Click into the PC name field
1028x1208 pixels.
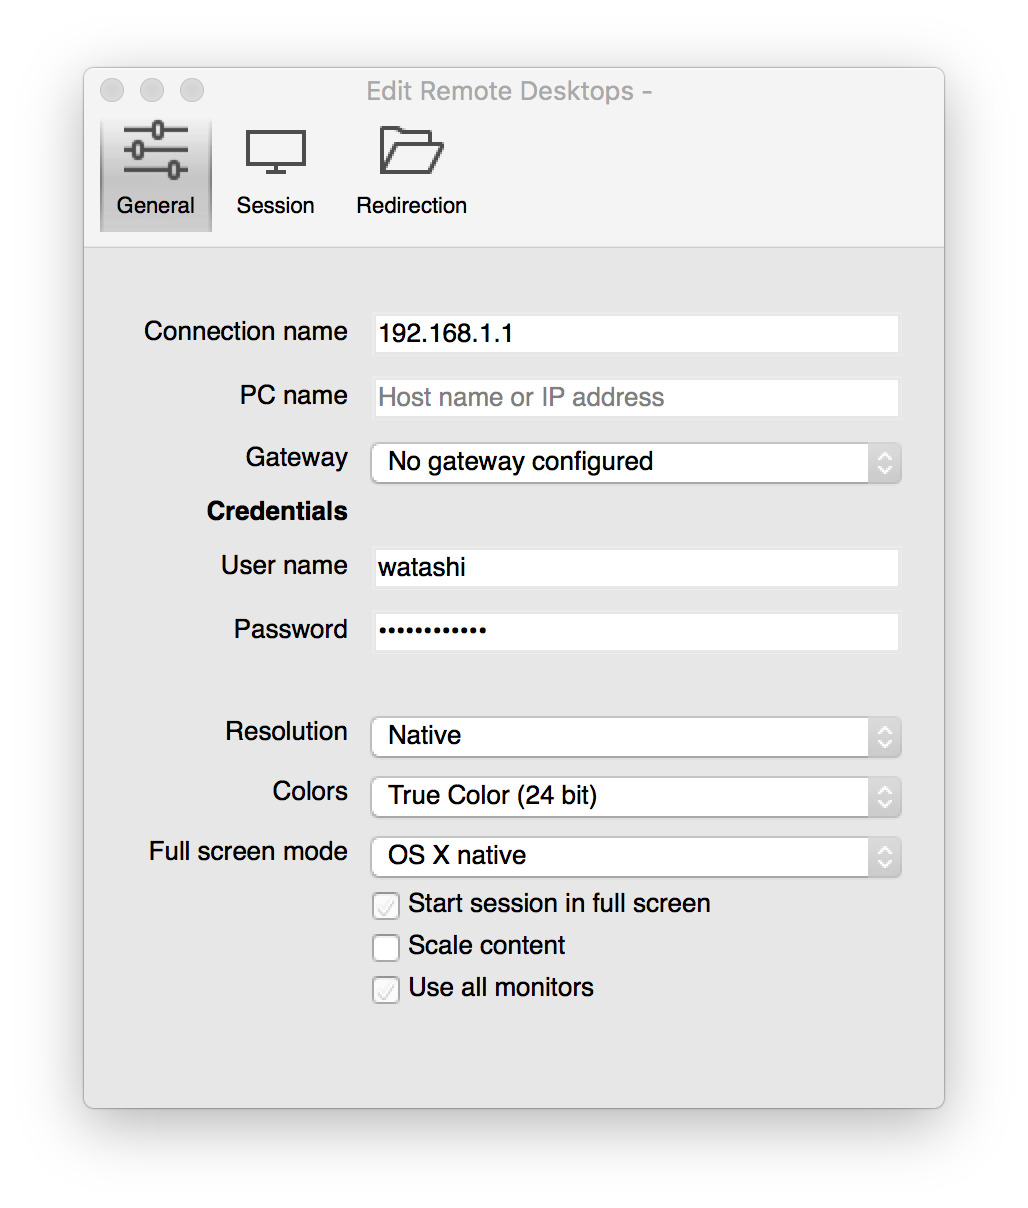637,398
